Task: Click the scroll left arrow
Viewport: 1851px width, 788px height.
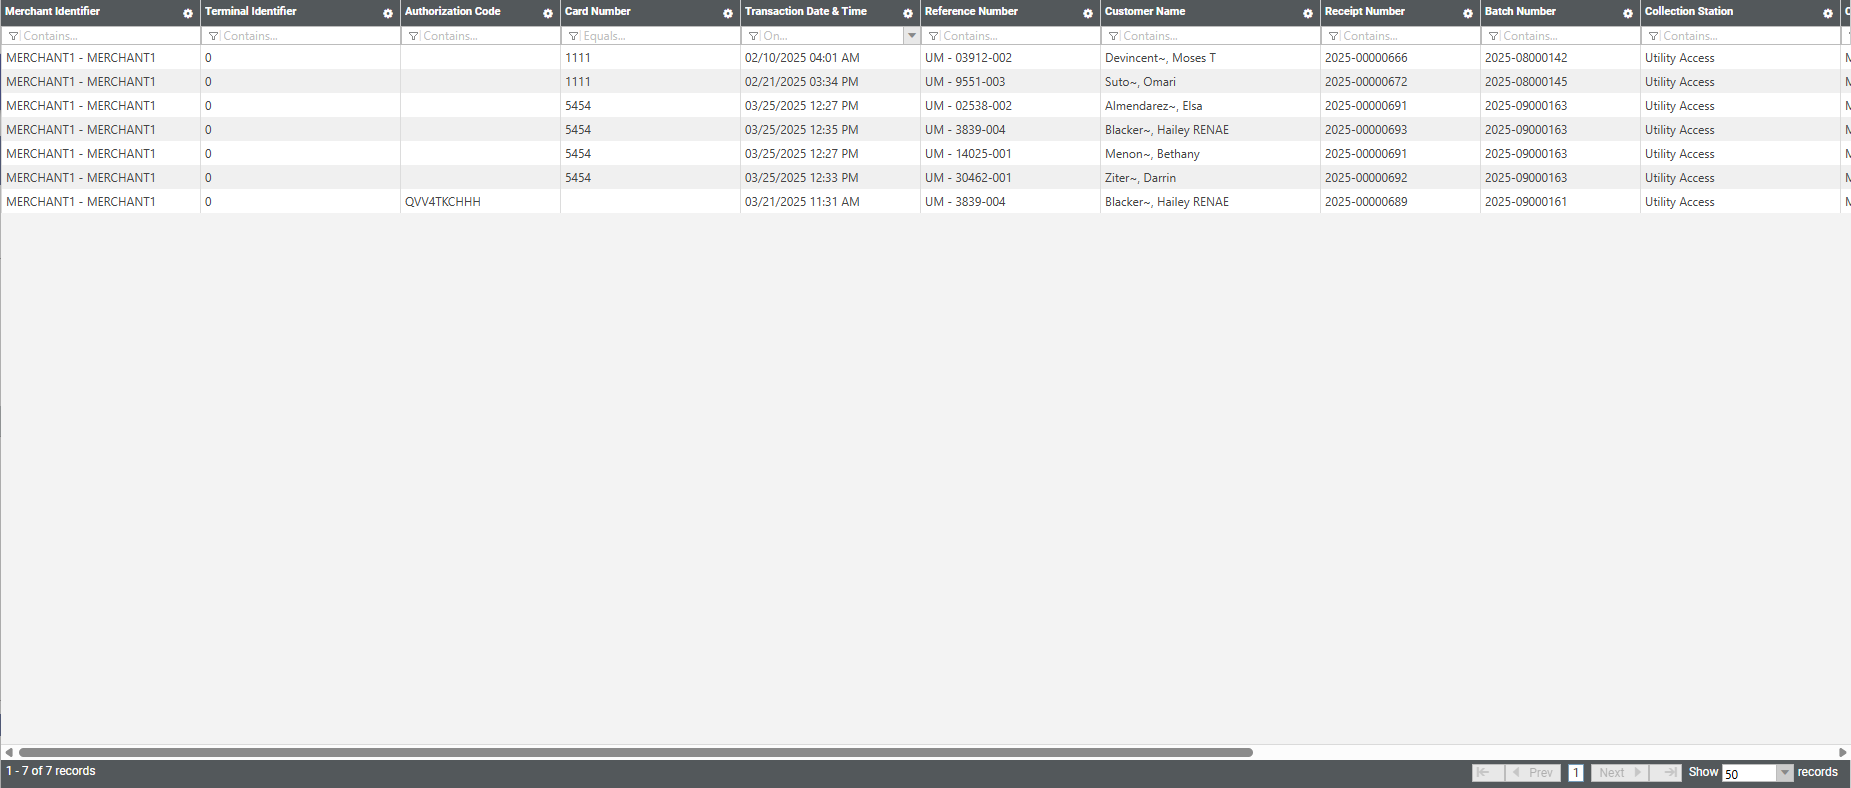Action: click(8, 752)
